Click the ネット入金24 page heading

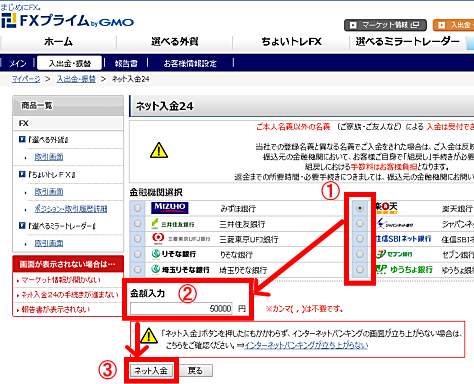point(165,106)
